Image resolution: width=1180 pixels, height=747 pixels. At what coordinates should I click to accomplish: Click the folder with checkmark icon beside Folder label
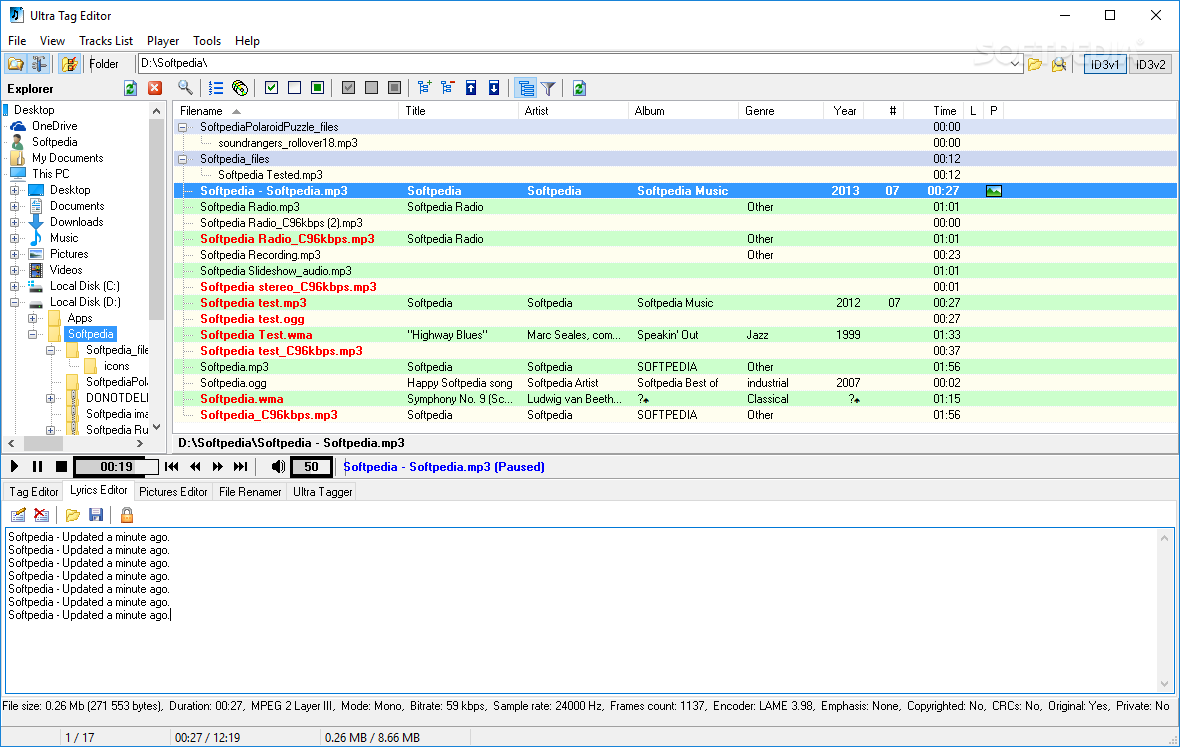click(69, 64)
